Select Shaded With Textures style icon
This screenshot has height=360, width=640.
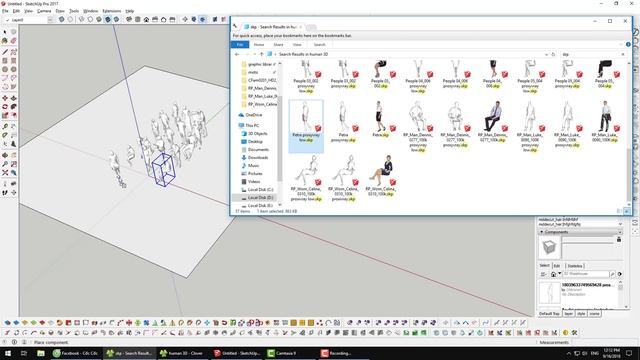108,19
